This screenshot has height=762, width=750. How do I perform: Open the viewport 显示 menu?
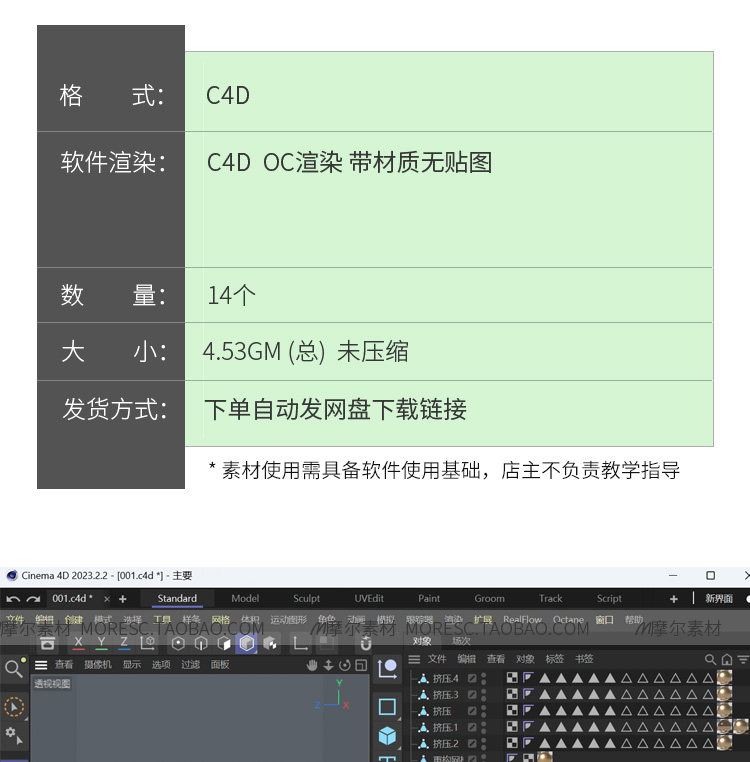pos(132,664)
